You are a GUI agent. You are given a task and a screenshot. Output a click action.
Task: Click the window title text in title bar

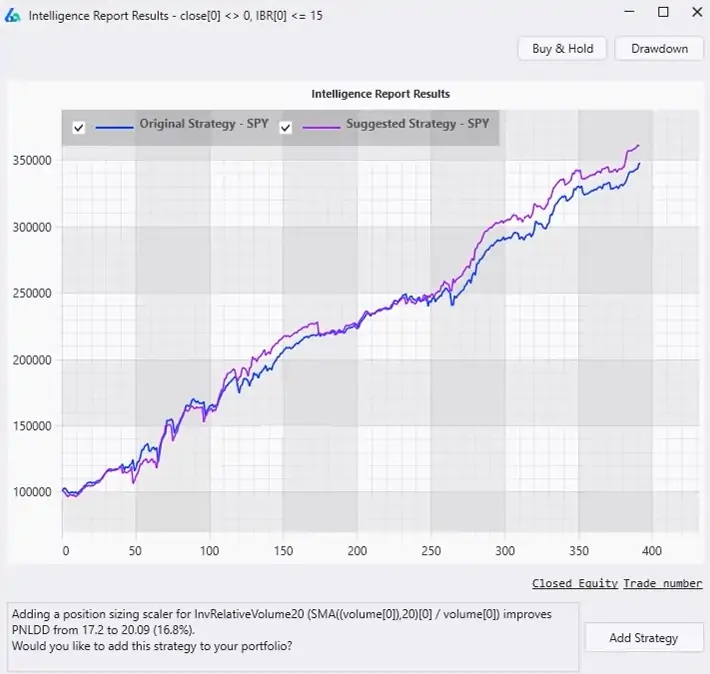click(x=176, y=15)
